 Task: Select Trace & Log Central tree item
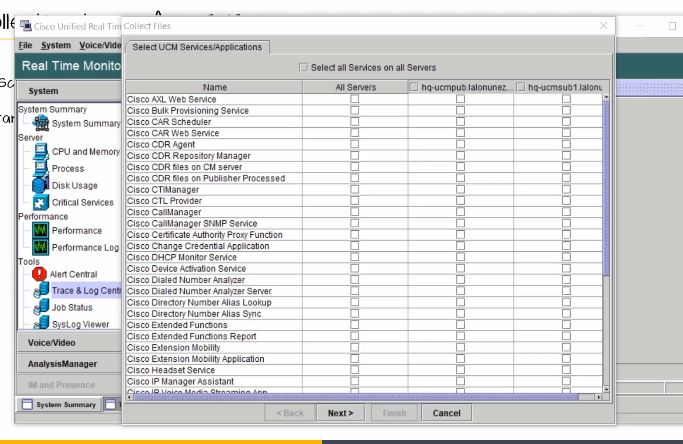(x=86, y=290)
